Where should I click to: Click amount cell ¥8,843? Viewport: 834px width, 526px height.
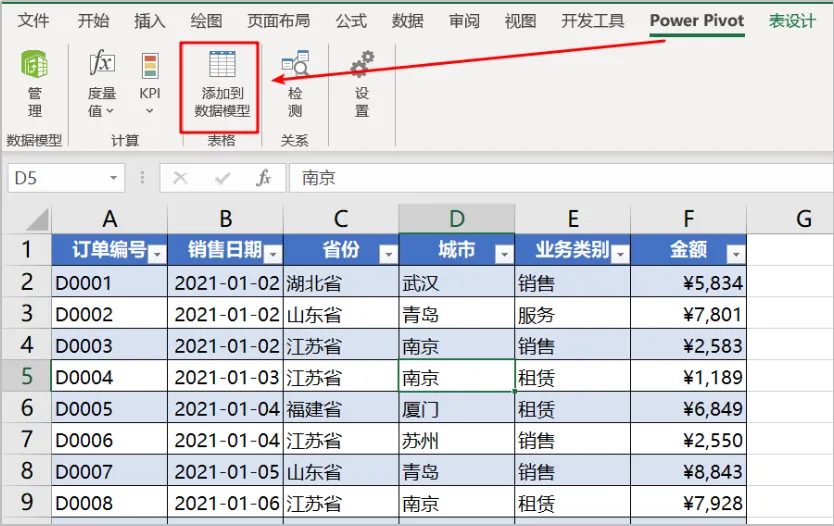pos(689,471)
